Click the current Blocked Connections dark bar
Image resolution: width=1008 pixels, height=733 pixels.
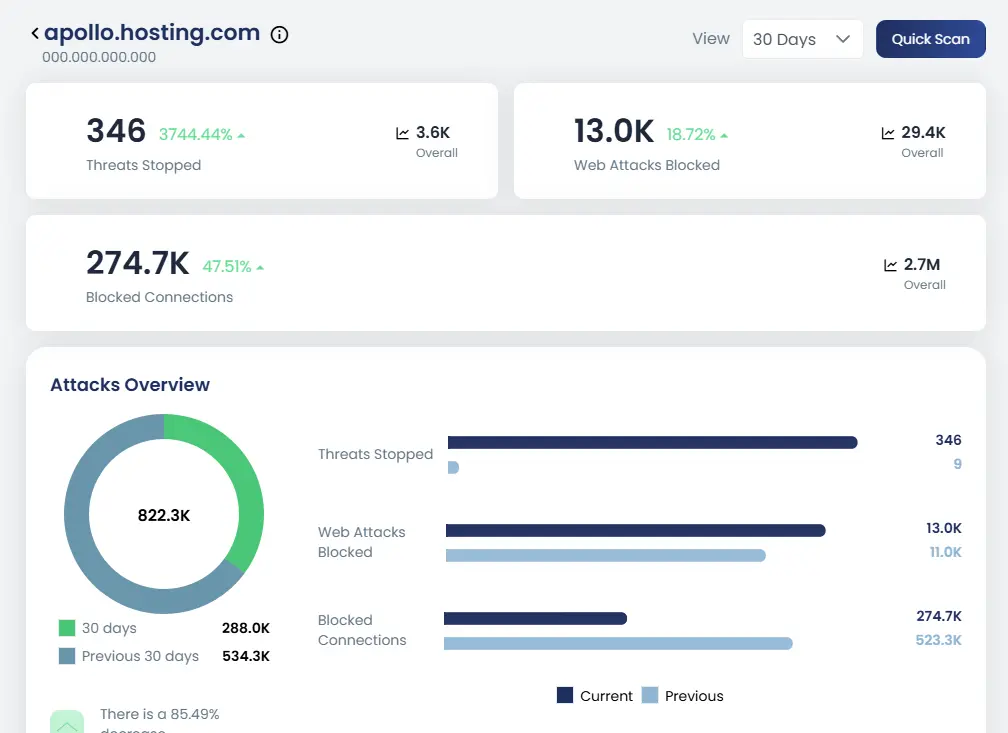click(536, 619)
